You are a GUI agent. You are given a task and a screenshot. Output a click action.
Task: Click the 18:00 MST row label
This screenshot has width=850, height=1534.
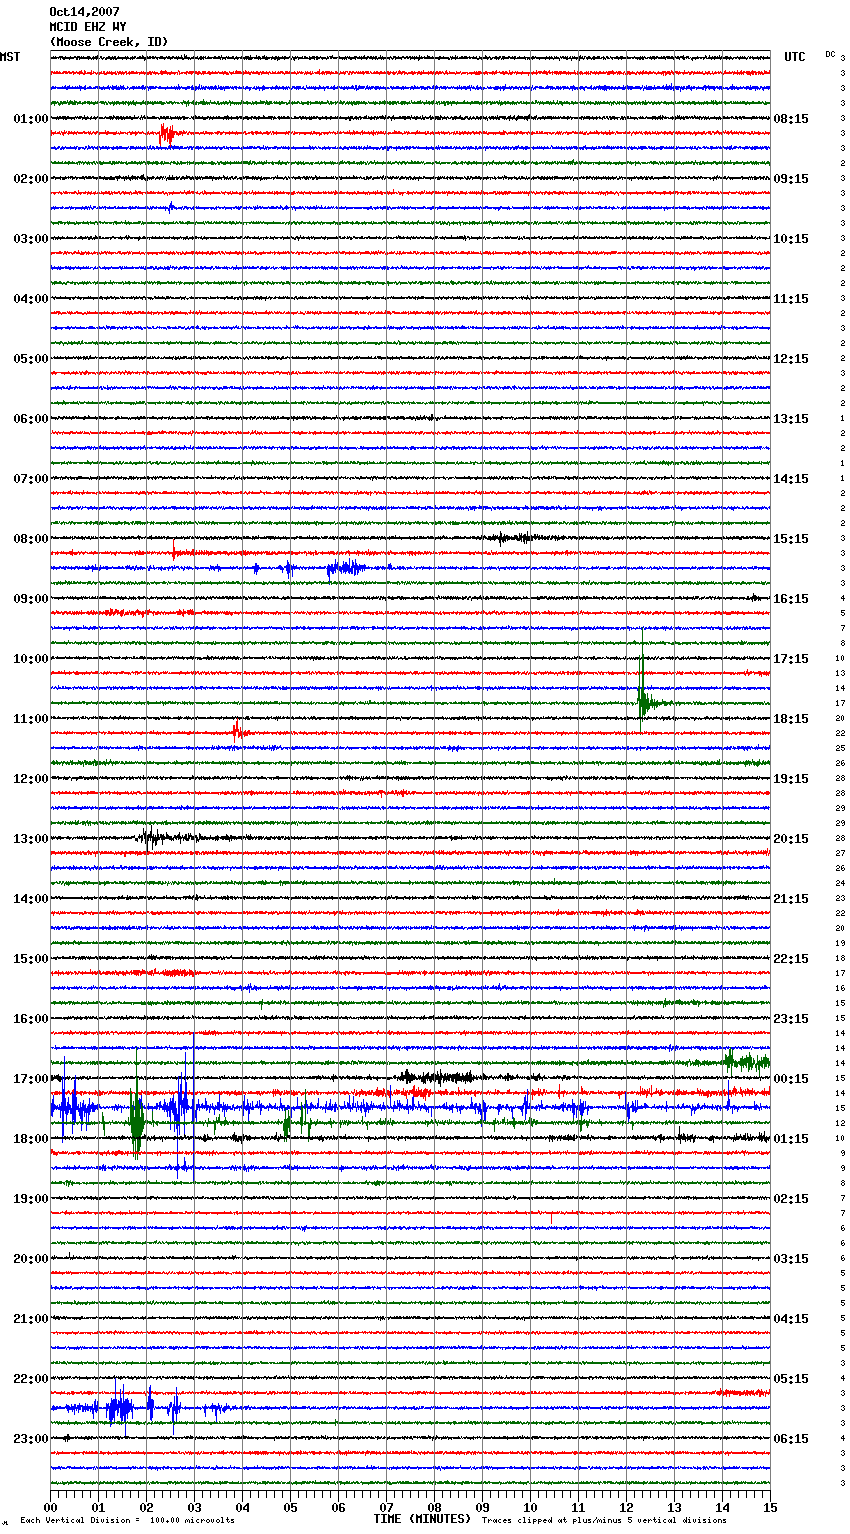(x=31, y=1139)
